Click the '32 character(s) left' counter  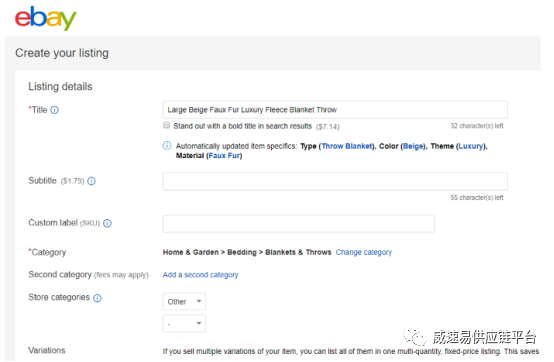477,126
